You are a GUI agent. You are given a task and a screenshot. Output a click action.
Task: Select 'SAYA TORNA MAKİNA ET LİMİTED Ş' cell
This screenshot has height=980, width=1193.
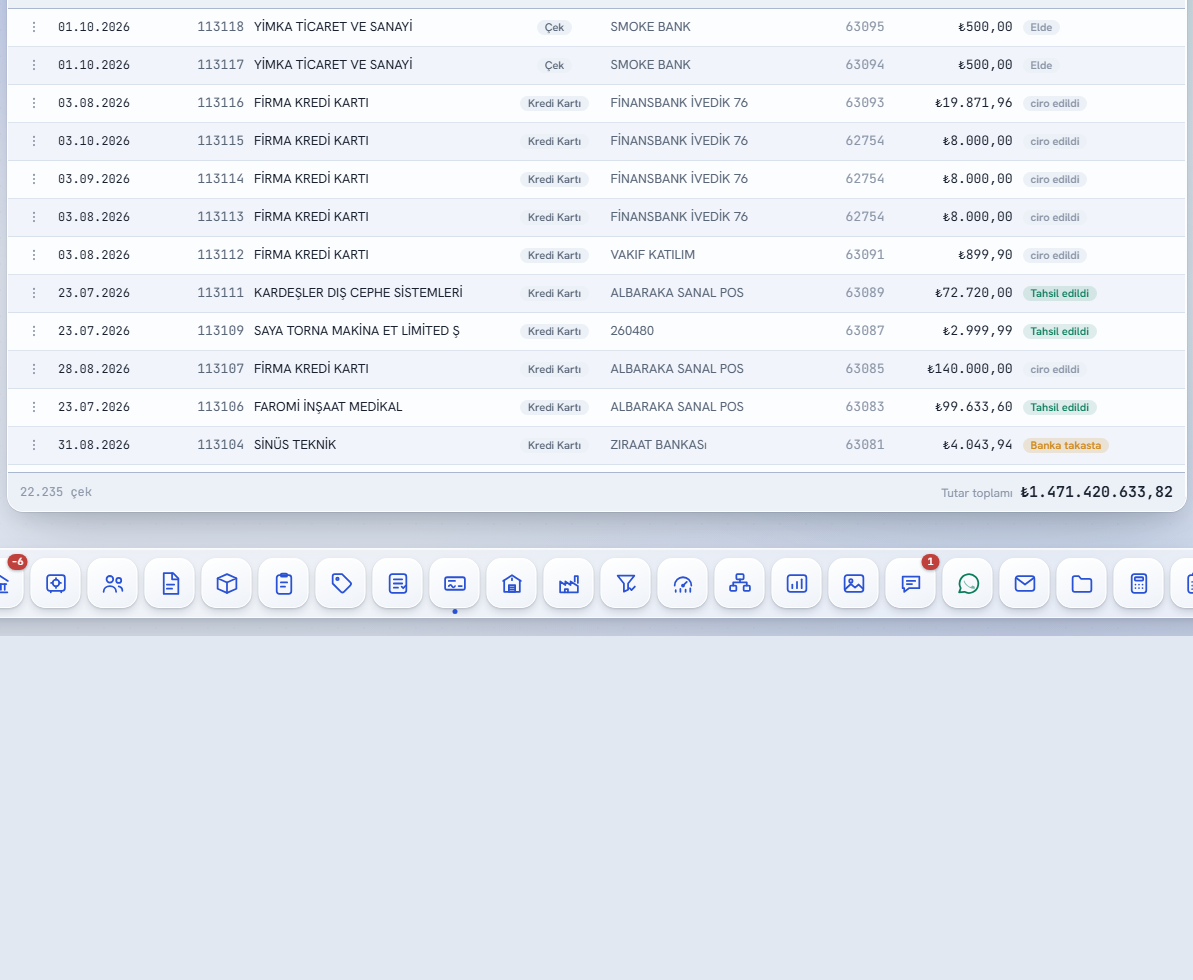click(x=357, y=331)
